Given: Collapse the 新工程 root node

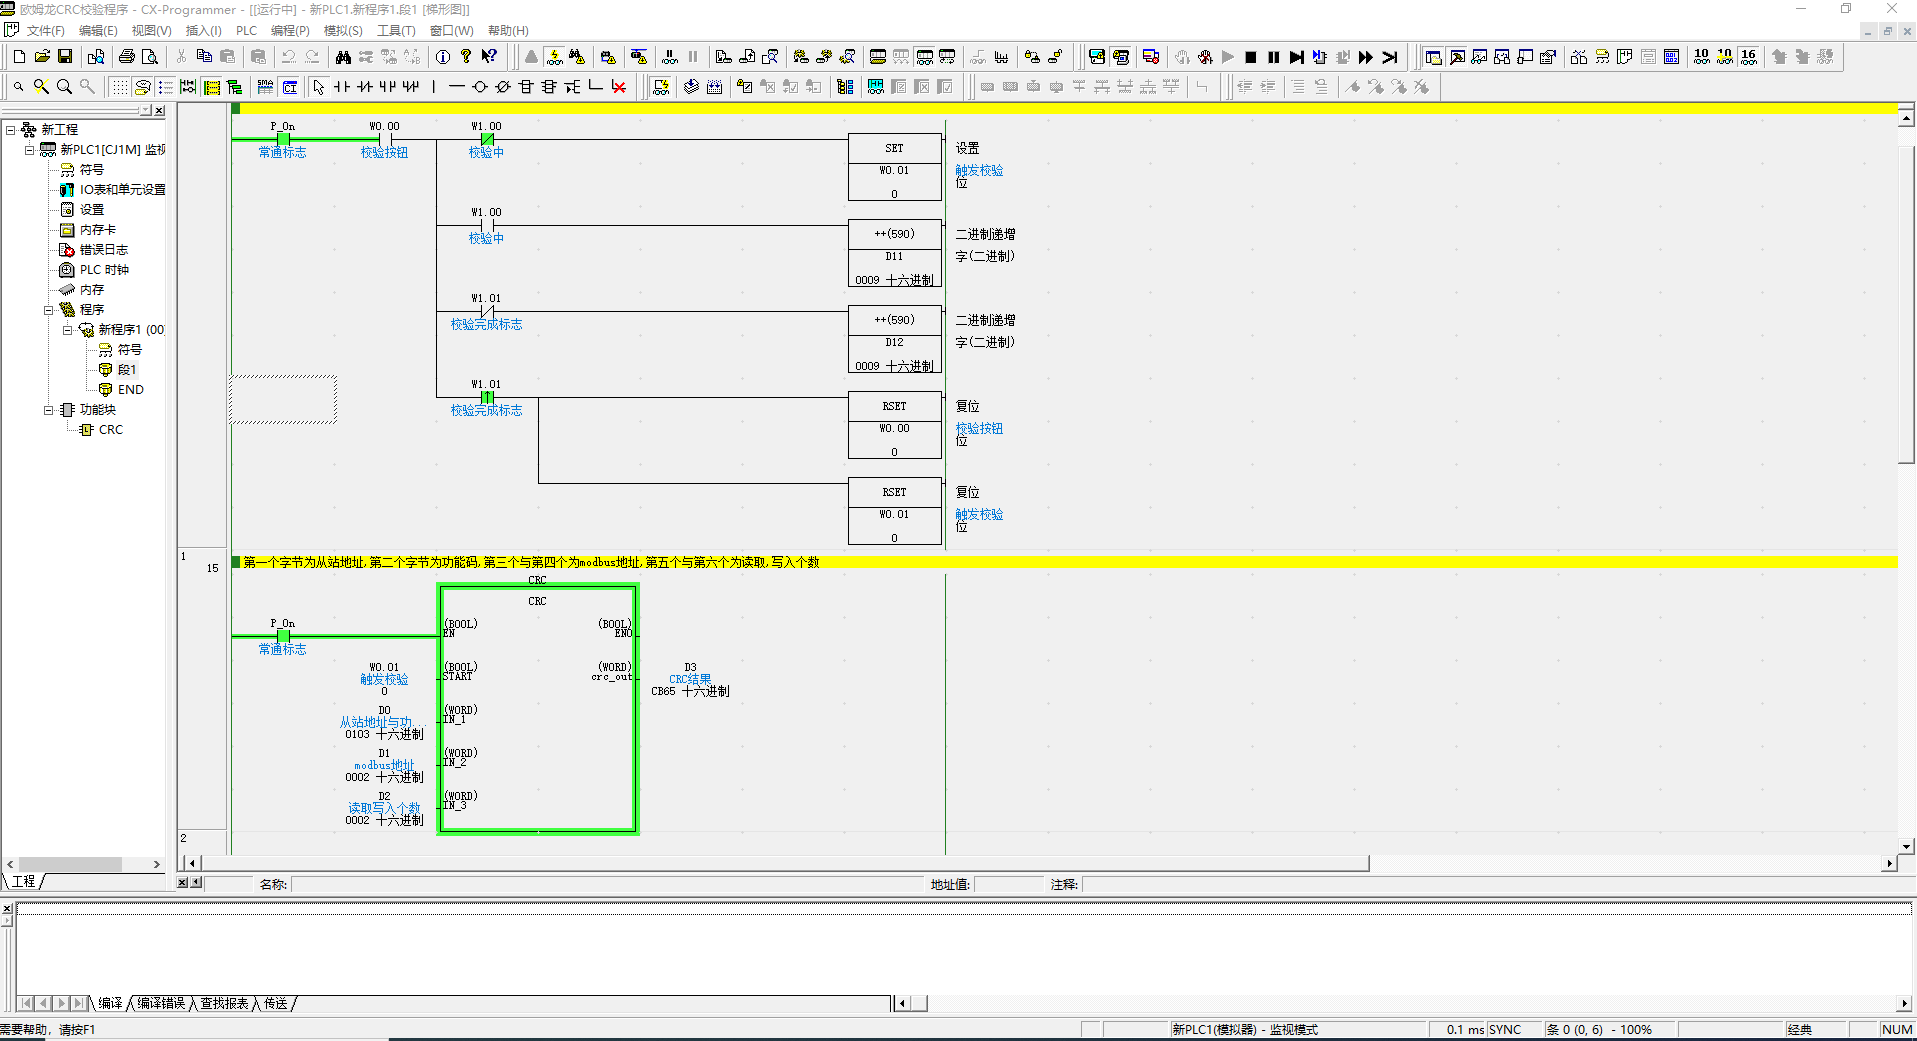Looking at the screenshot, I should click(10, 130).
